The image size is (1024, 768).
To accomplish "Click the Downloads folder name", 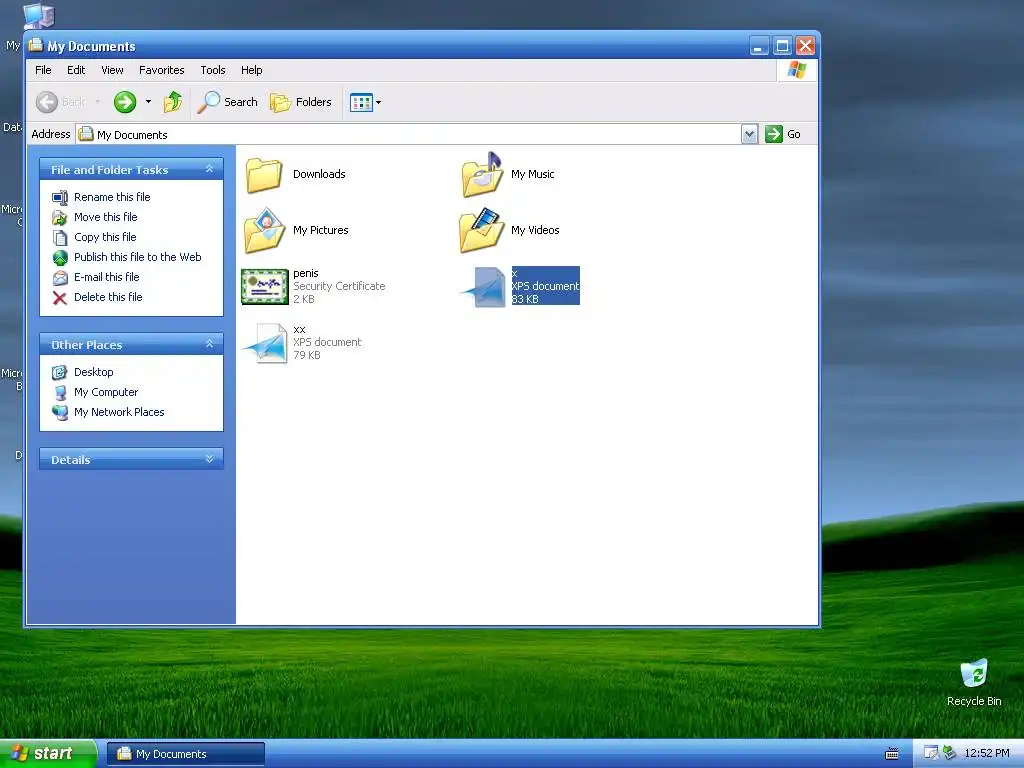I will pyautogui.click(x=319, y=174).
